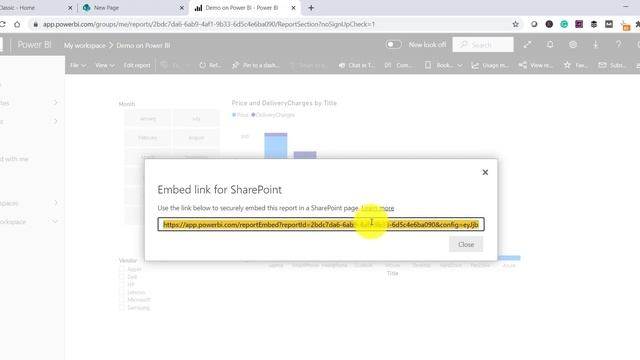640x360 pixels.
Task: Check the Dell vendor checkbox
Action: pos(122,277)
